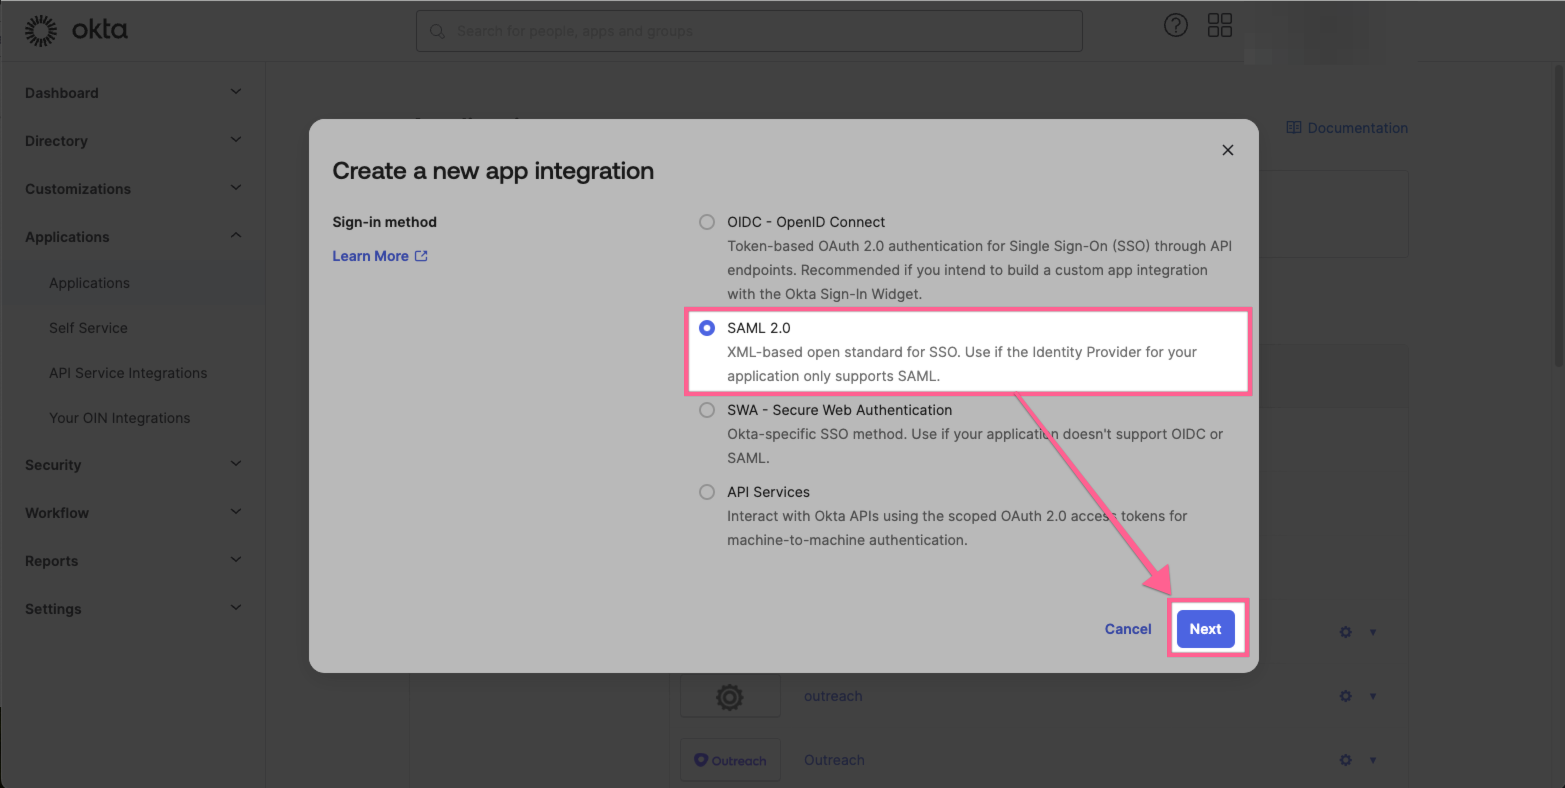Select the API Services option

[x=707, y=491]
